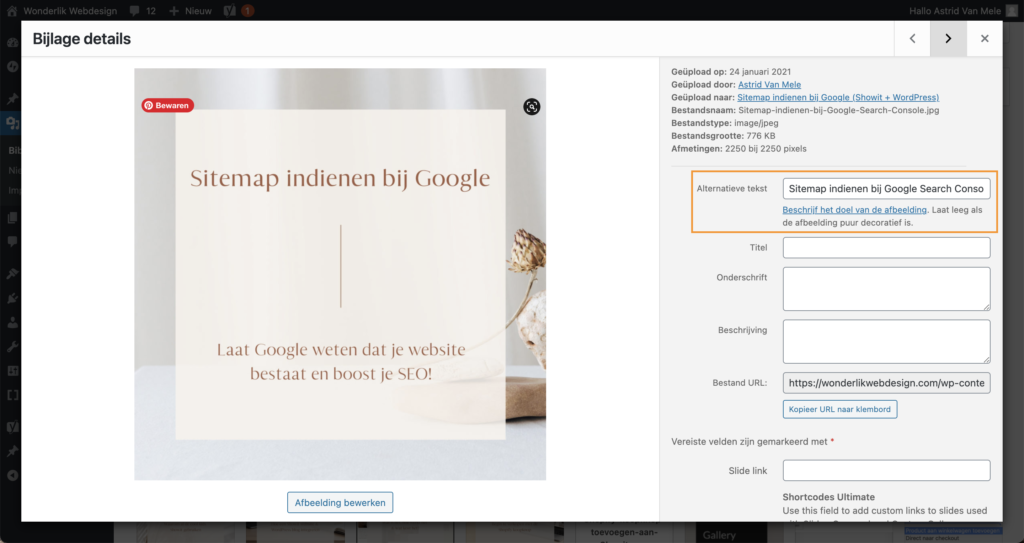Click the Bestandsgrootte 776 KB text
Image resolution: width=1024 pixels, height=543 pixels.
(x=723, y=136)
